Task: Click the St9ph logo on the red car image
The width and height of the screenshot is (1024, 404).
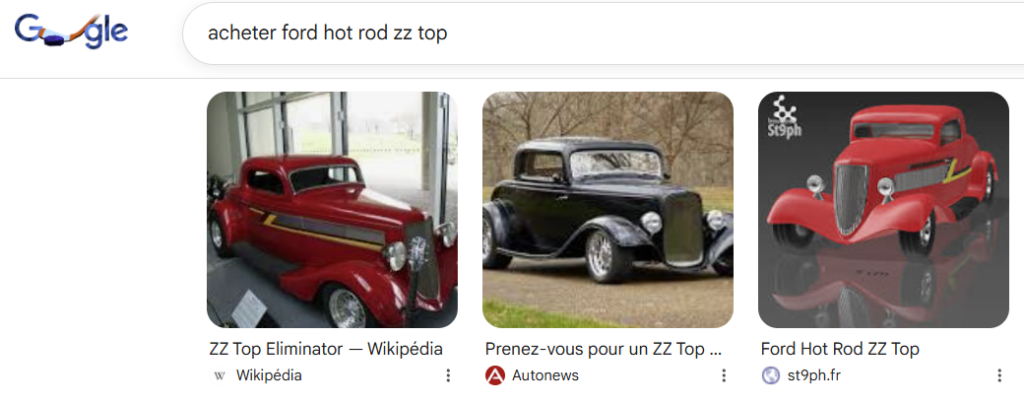Action: pyautogui.click(x=783, y=117)
